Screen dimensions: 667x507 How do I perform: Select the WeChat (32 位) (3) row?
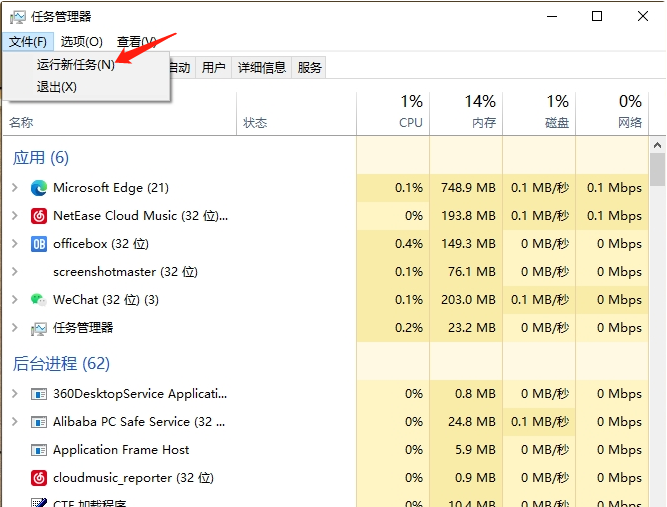tap(326, 300)
